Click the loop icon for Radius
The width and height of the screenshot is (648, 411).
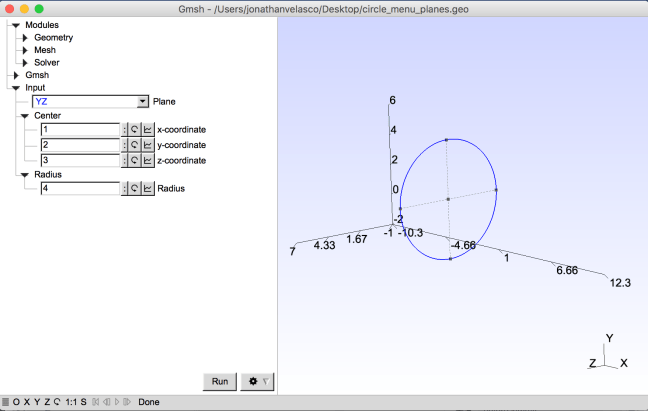click(x=134, y=188)
